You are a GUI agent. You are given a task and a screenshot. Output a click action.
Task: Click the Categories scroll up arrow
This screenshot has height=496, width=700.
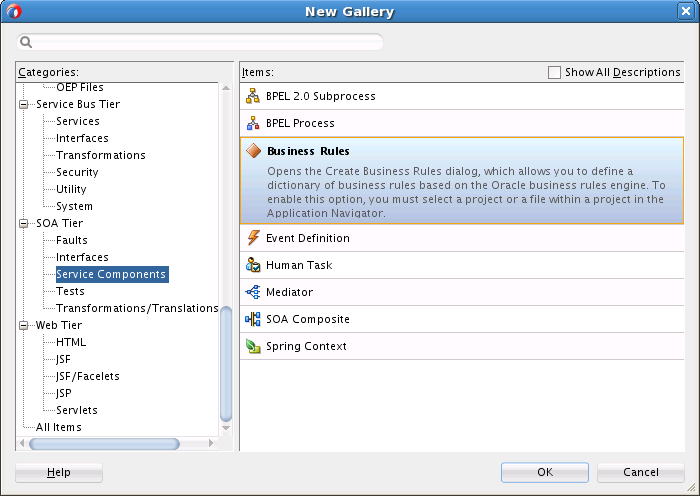click(226, 88)
